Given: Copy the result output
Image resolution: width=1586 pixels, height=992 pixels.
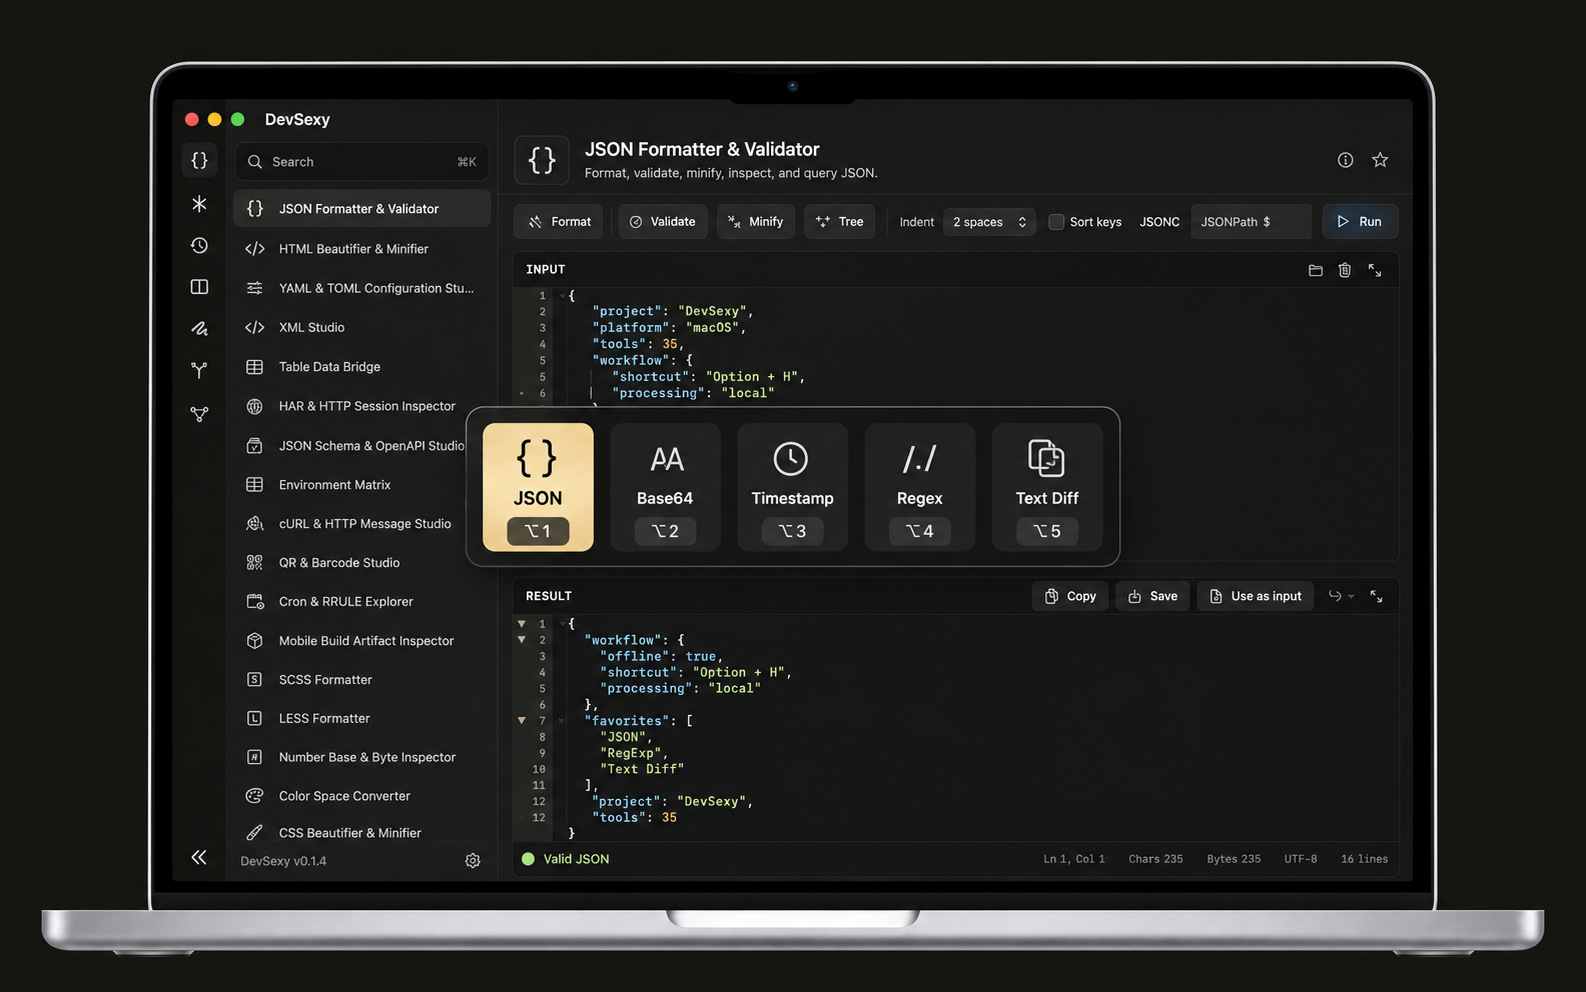Looking at the screenshot, I should tap(1070, 596).
